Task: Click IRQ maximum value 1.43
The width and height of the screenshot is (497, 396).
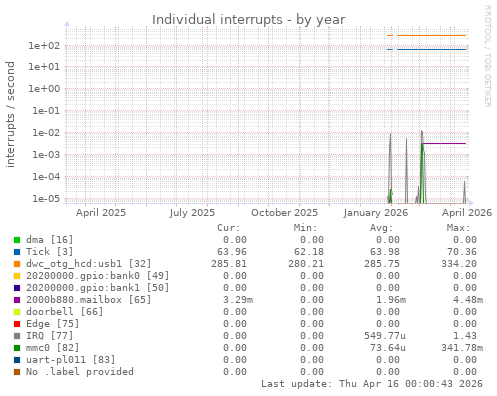Action: coord(465,336)
